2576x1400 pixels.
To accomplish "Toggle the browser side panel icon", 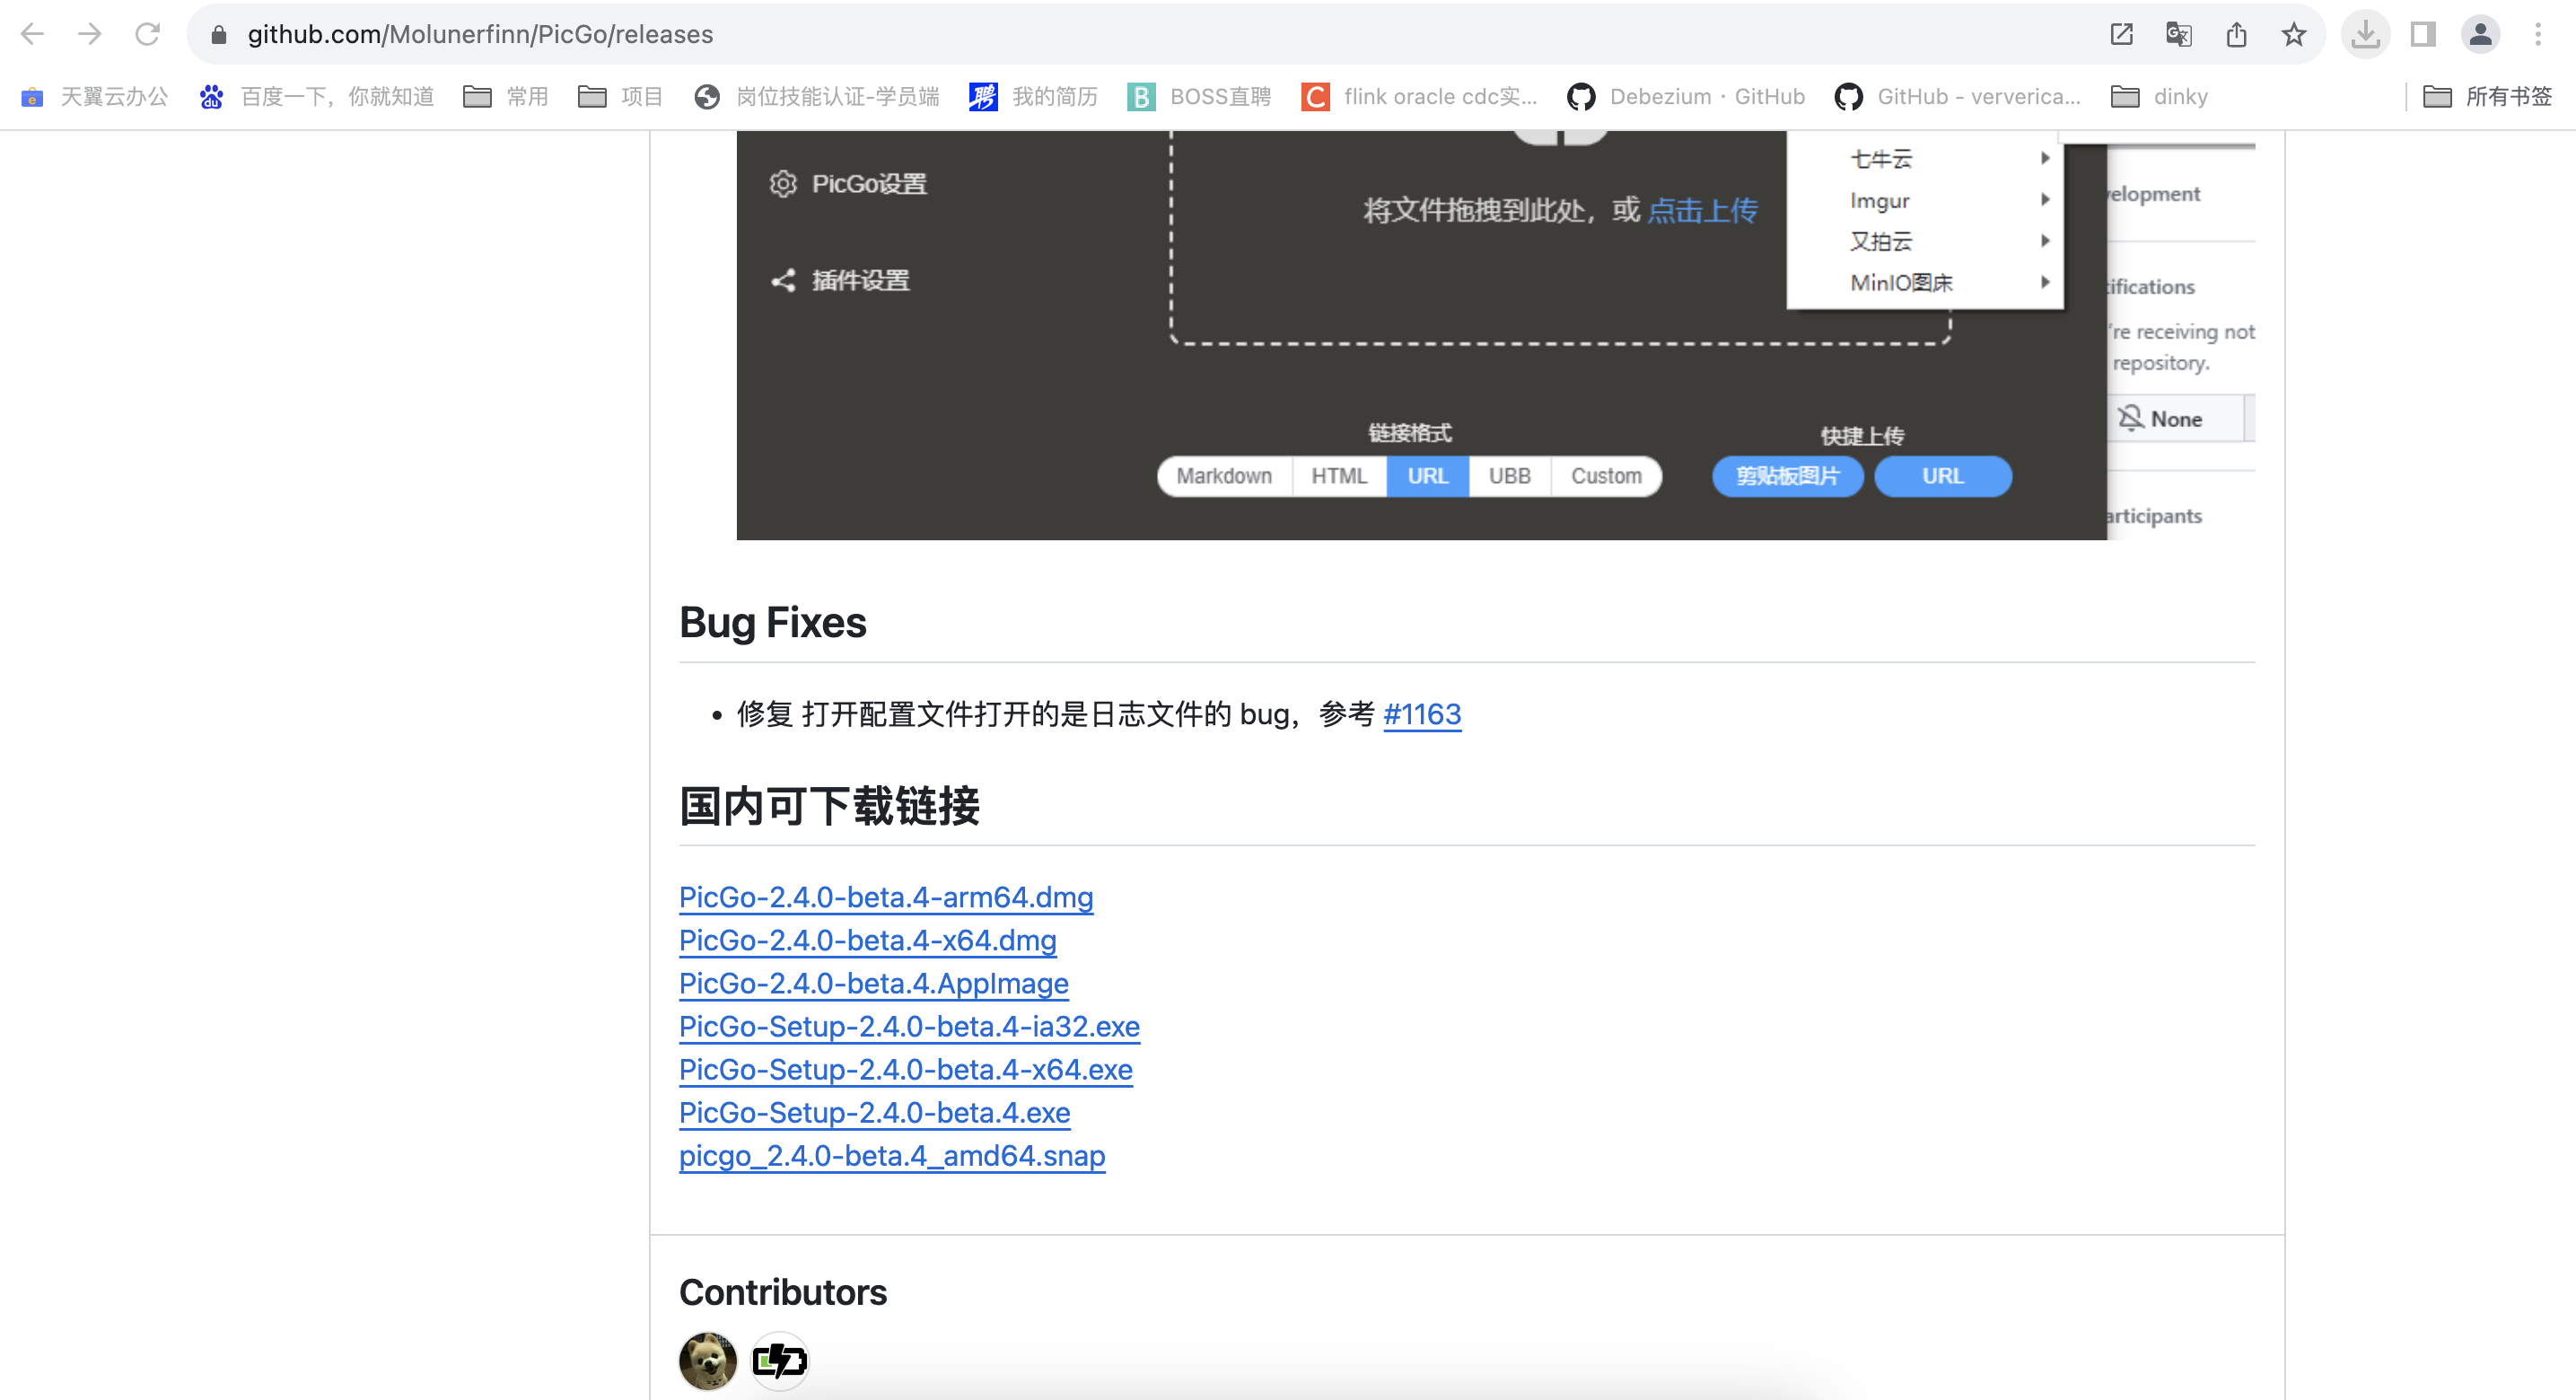I will pos(2422,34).
